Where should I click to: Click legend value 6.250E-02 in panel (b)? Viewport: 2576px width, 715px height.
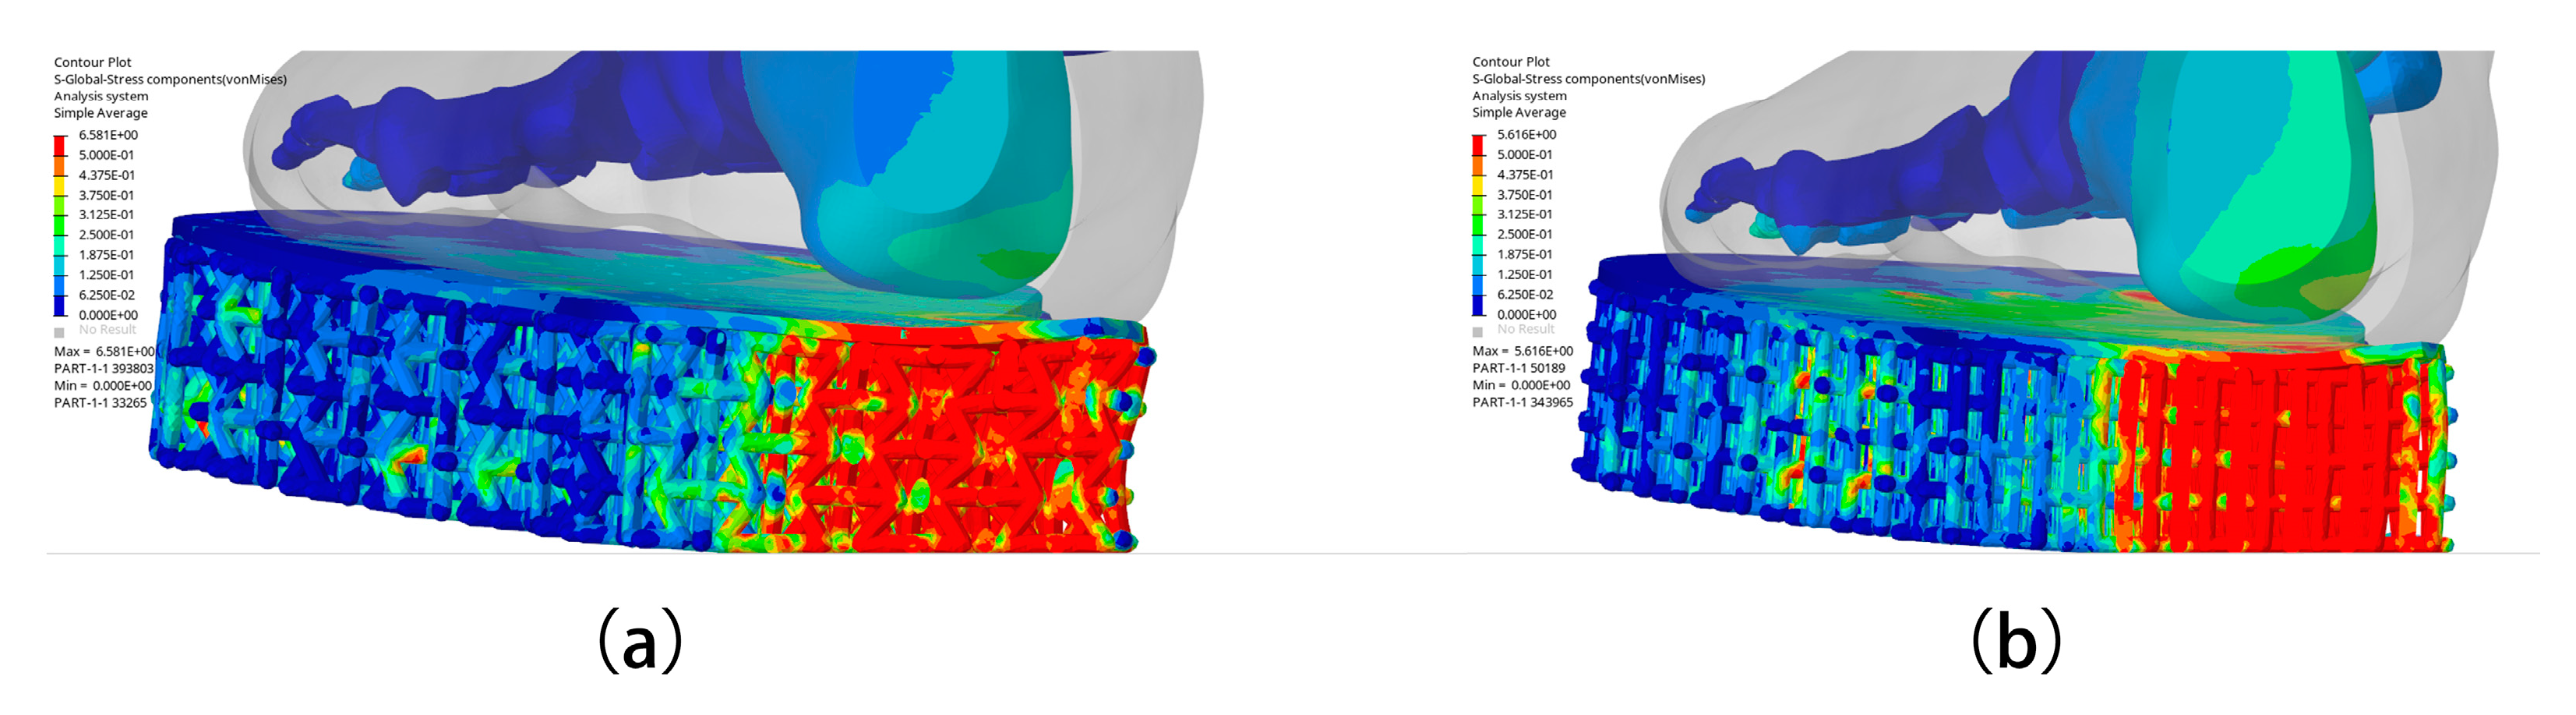(x=1524, y=294)
